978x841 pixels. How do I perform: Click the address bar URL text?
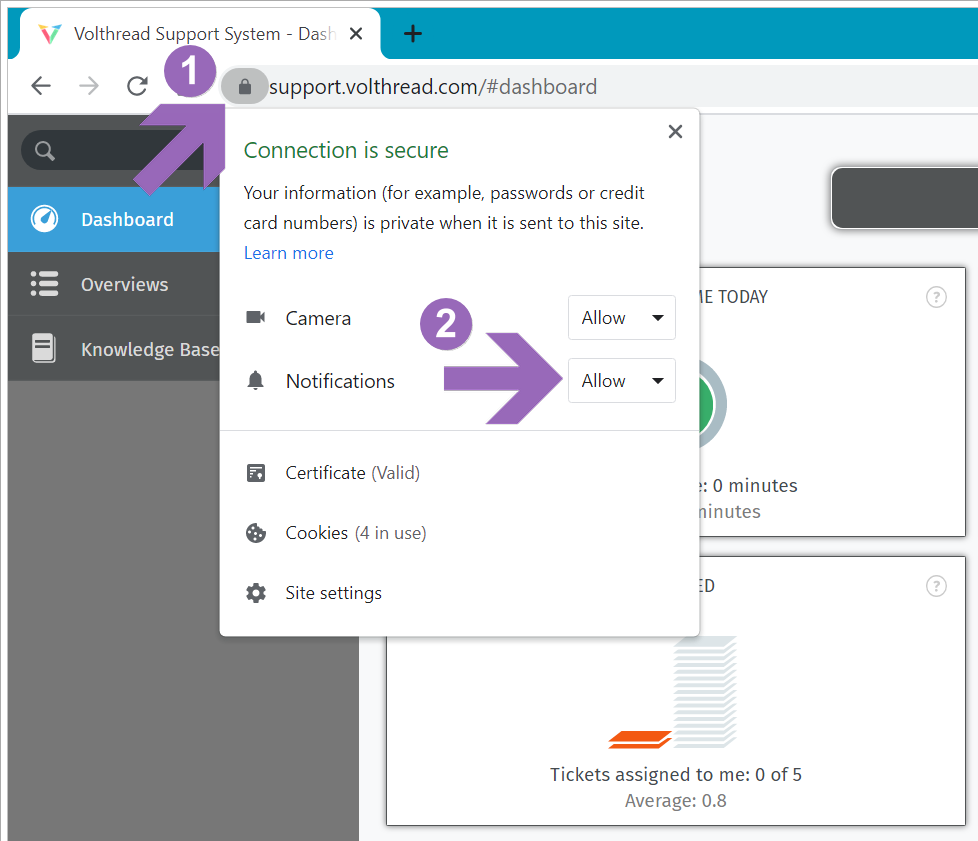pos(433,87)
